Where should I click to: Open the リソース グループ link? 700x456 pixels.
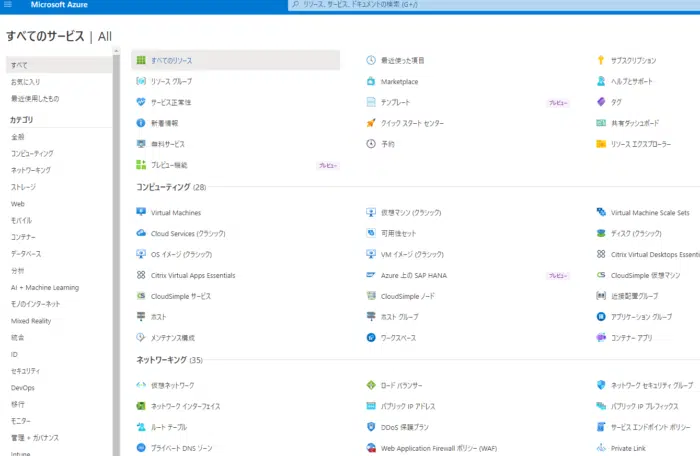pyautogui.click(x=171, y=81)
